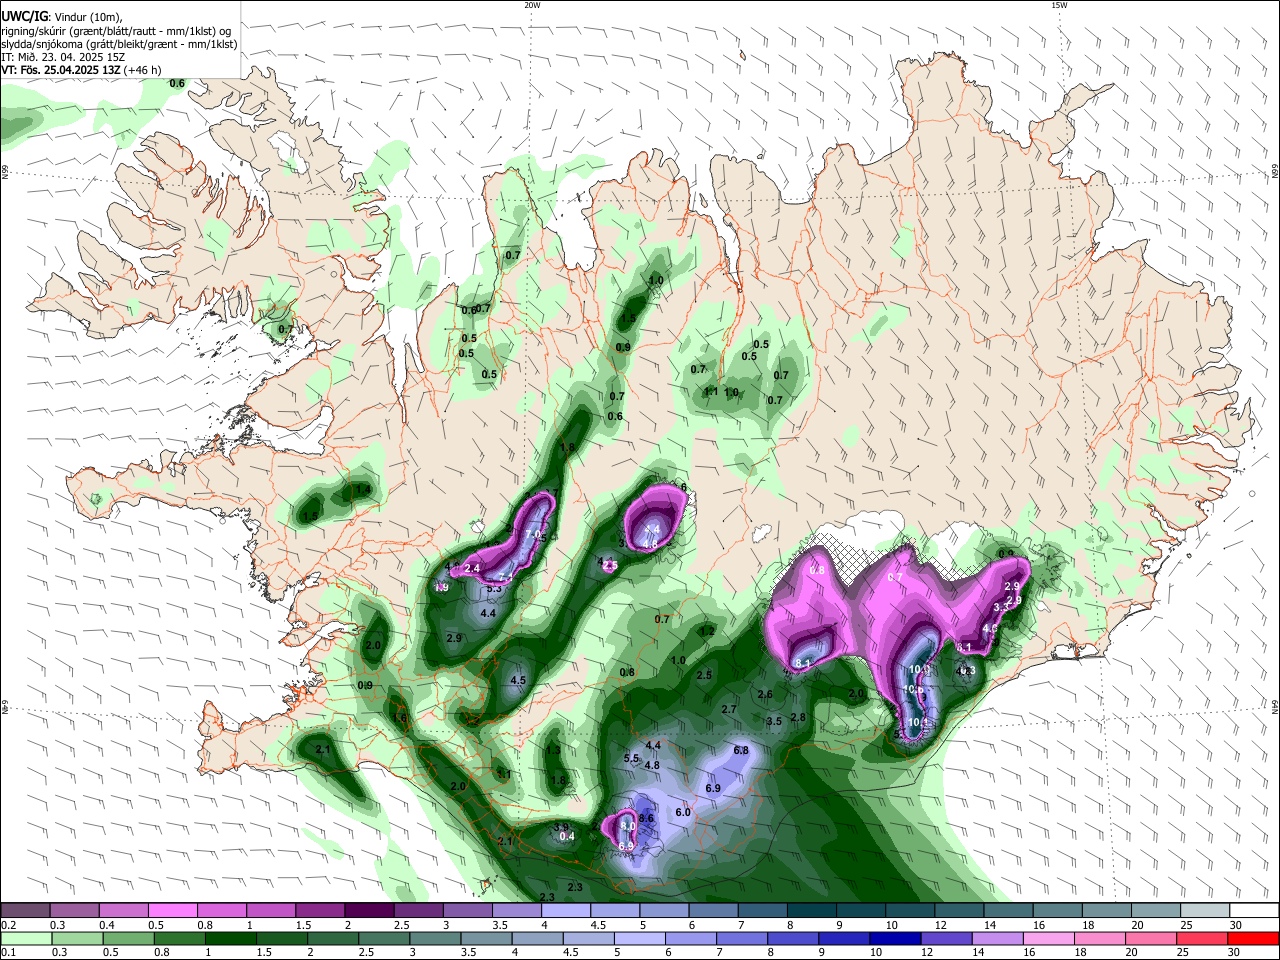This screenshot has height=960, width=1280.
Task: Click the 1.3 precipitation value on the map
Action: [553, 750]
